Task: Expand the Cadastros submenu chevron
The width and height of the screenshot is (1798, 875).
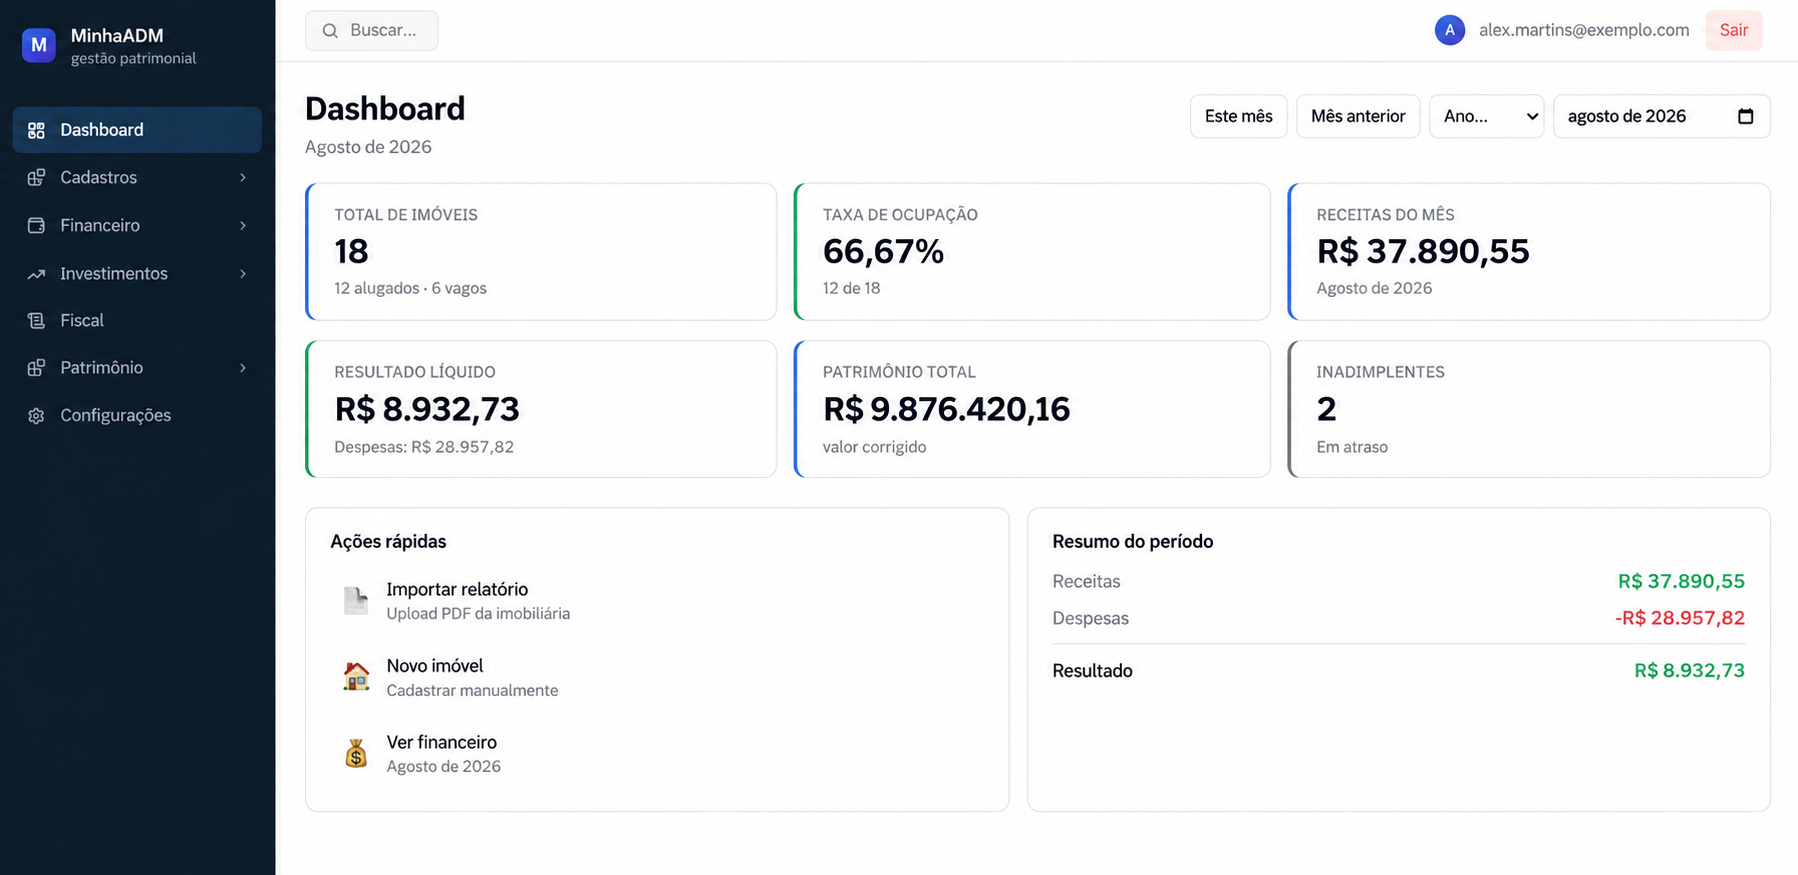Action: 243,177
